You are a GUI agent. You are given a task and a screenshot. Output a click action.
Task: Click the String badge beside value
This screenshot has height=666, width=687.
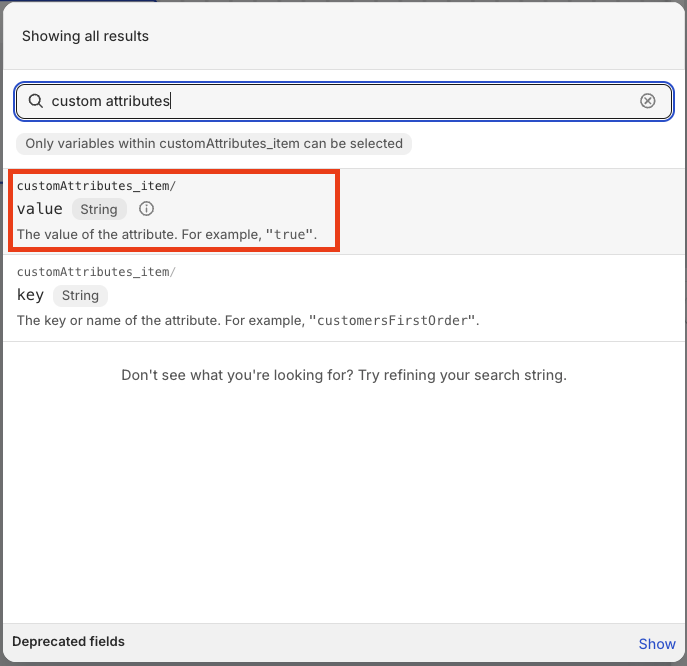[x=99, y=209]
